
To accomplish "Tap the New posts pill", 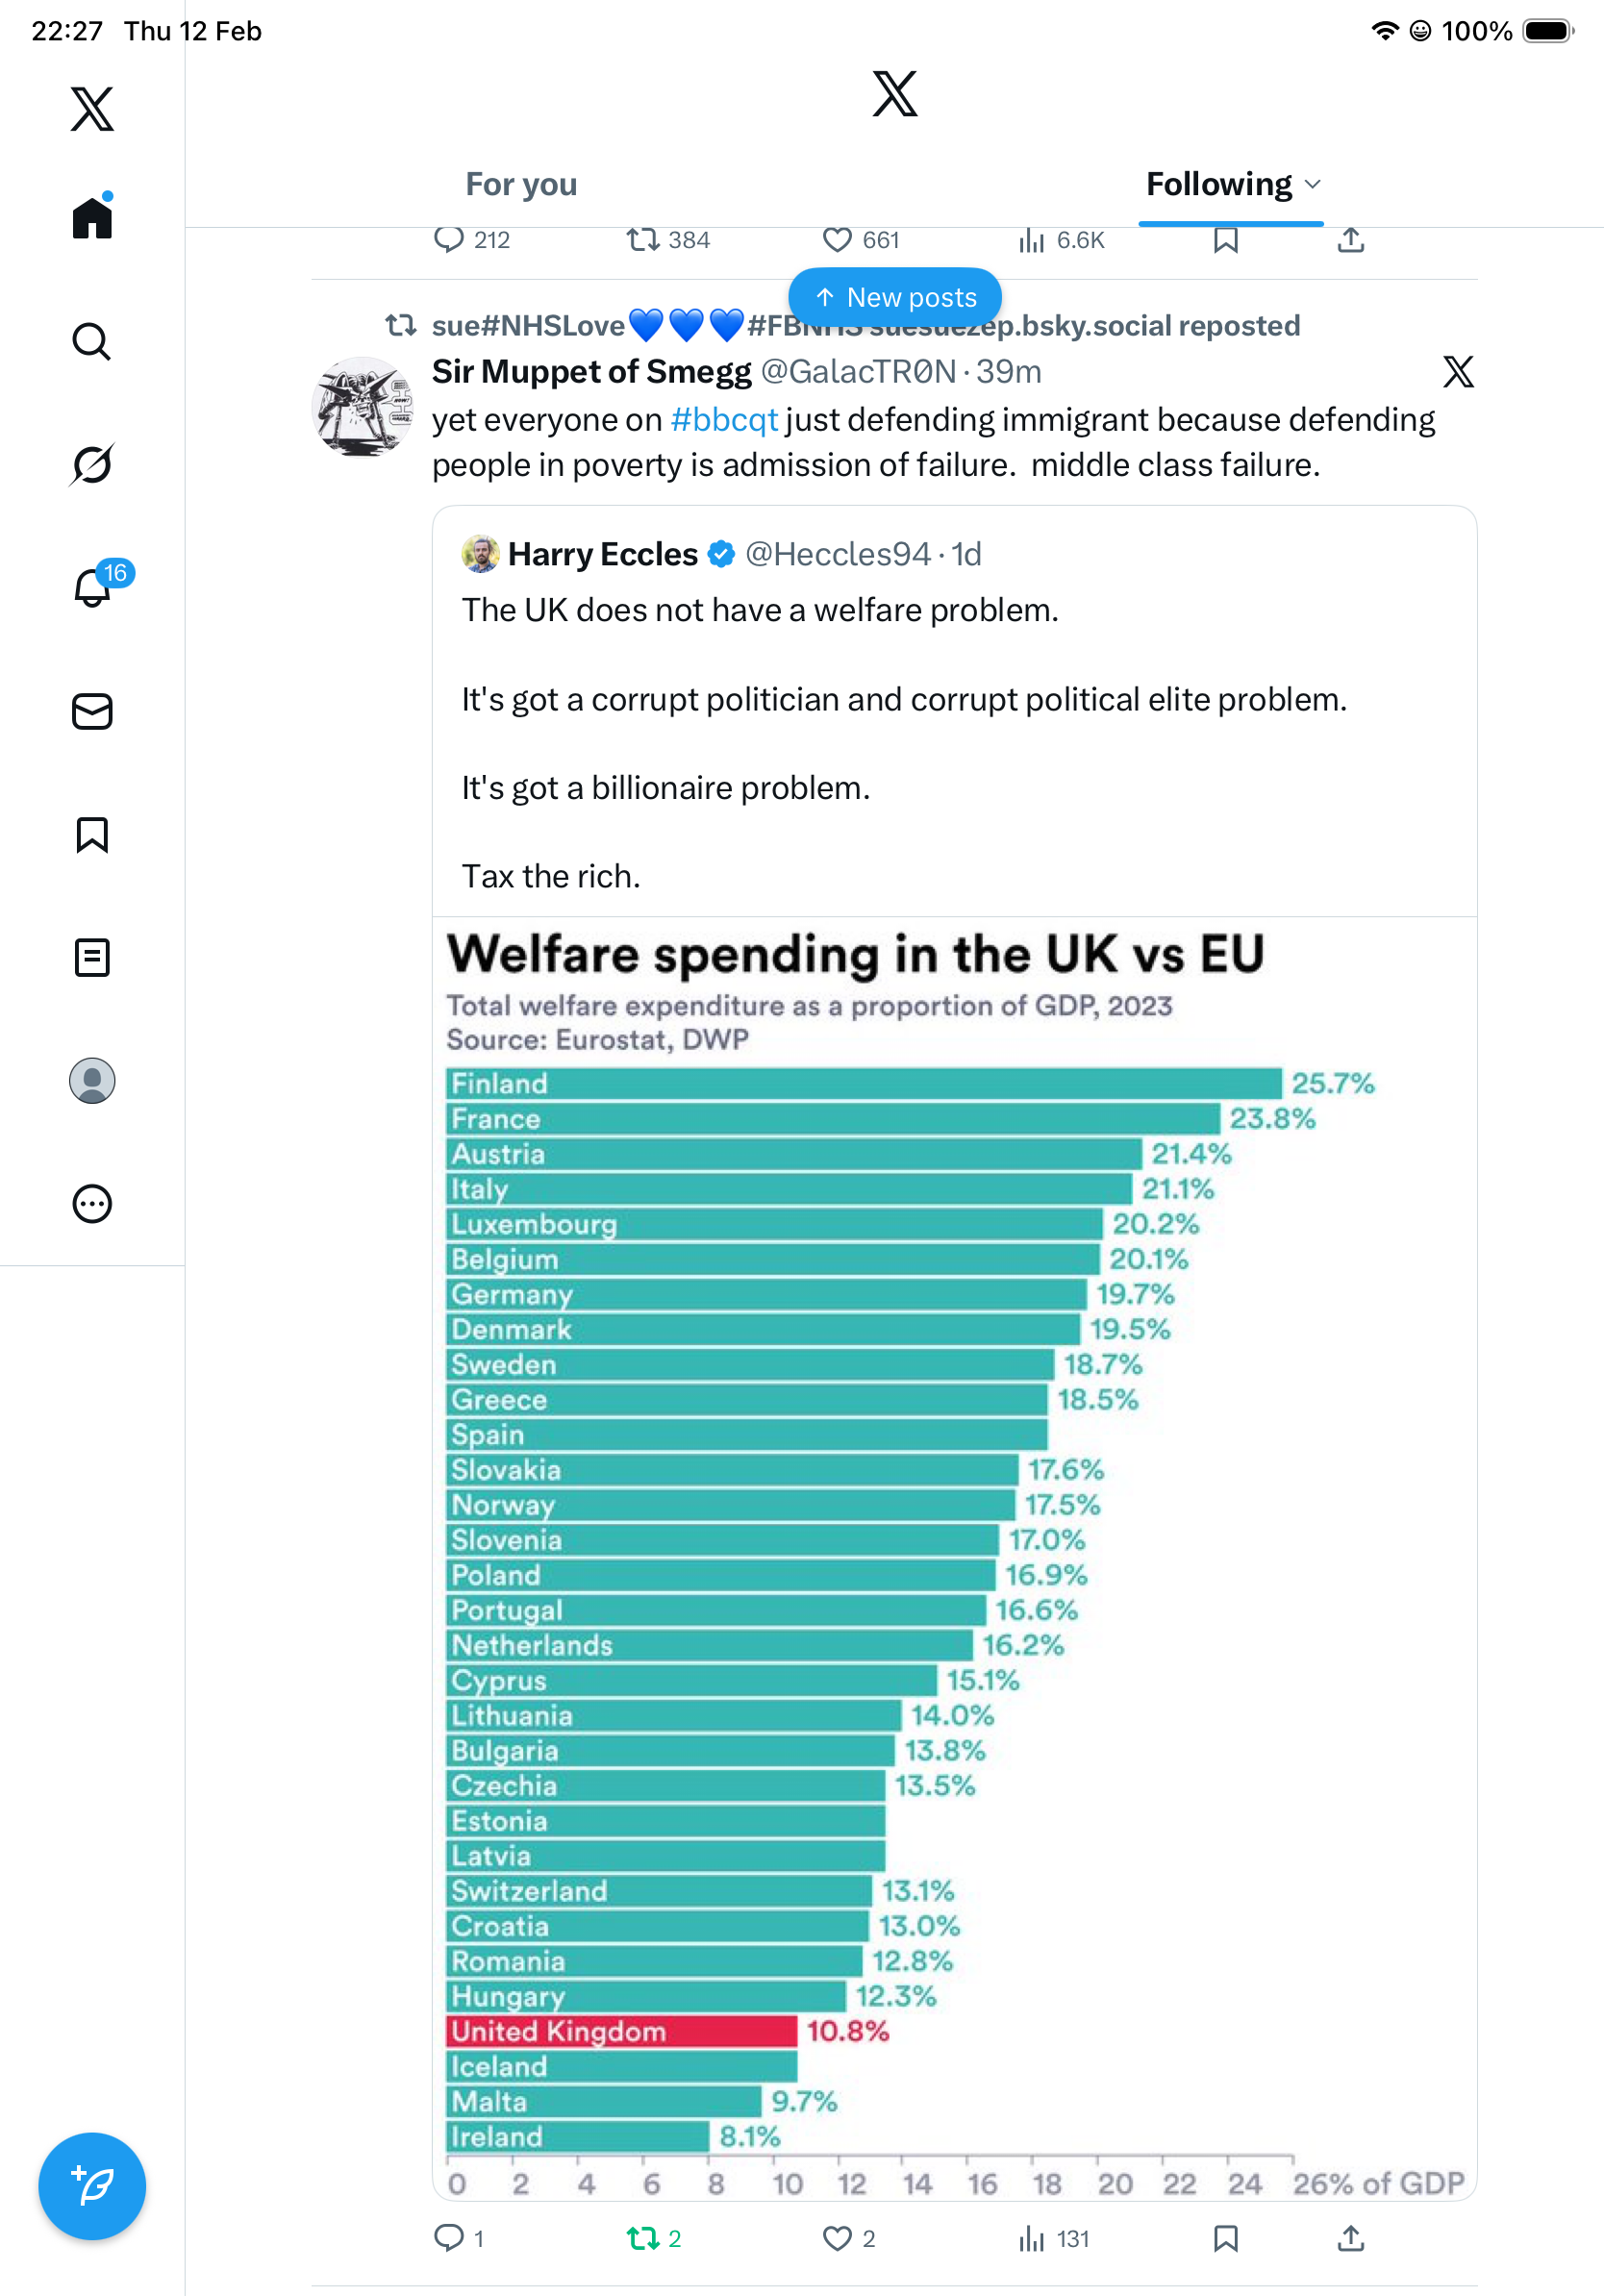I will pos(895,297).
